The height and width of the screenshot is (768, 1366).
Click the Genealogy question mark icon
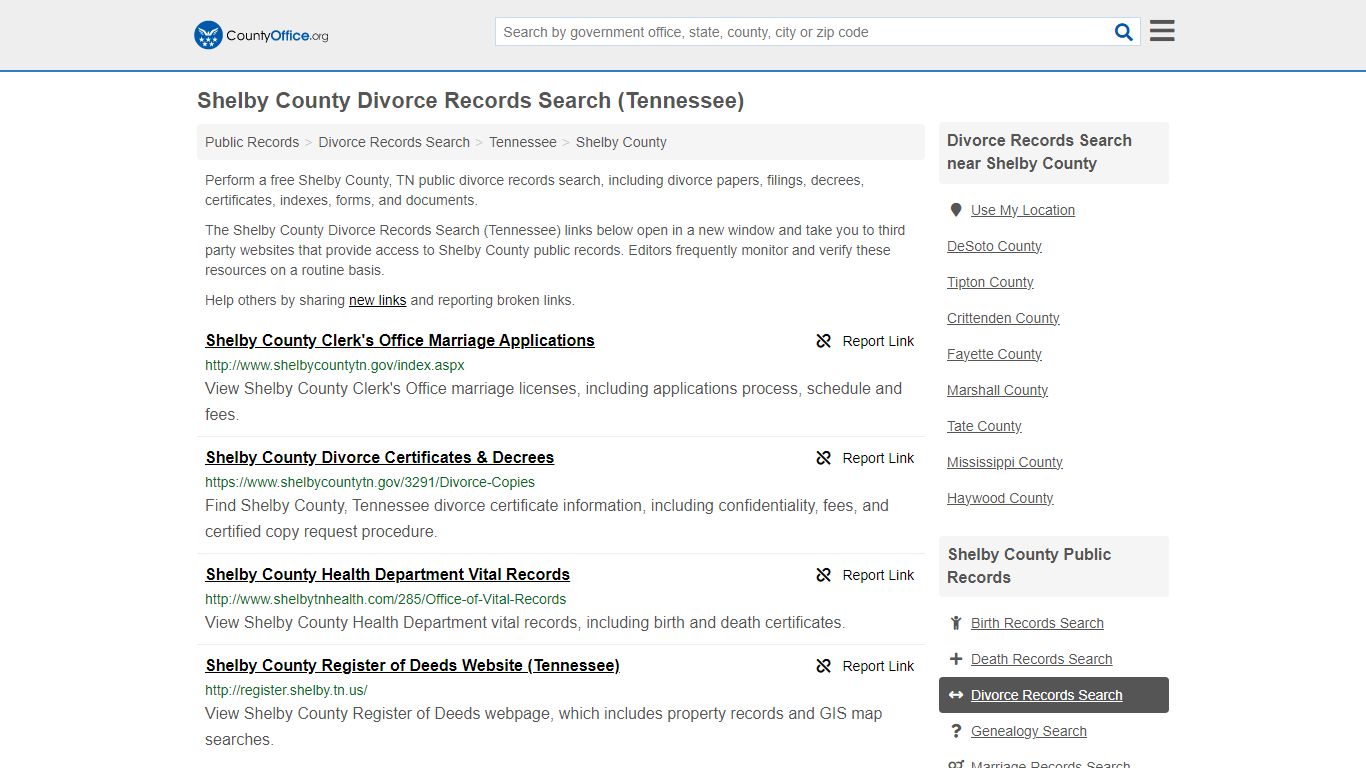(x=956, y=731)
